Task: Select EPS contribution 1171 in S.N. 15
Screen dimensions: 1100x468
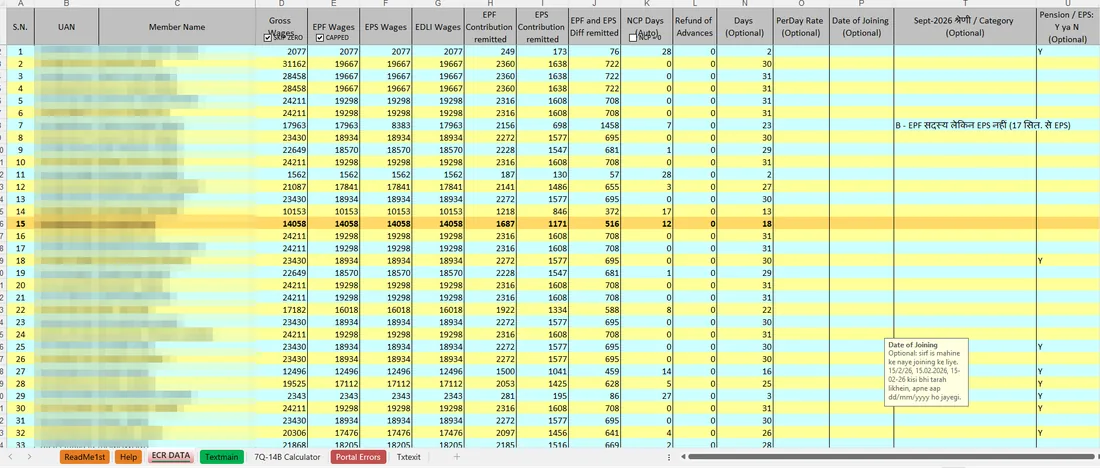Action: [541, 224]
